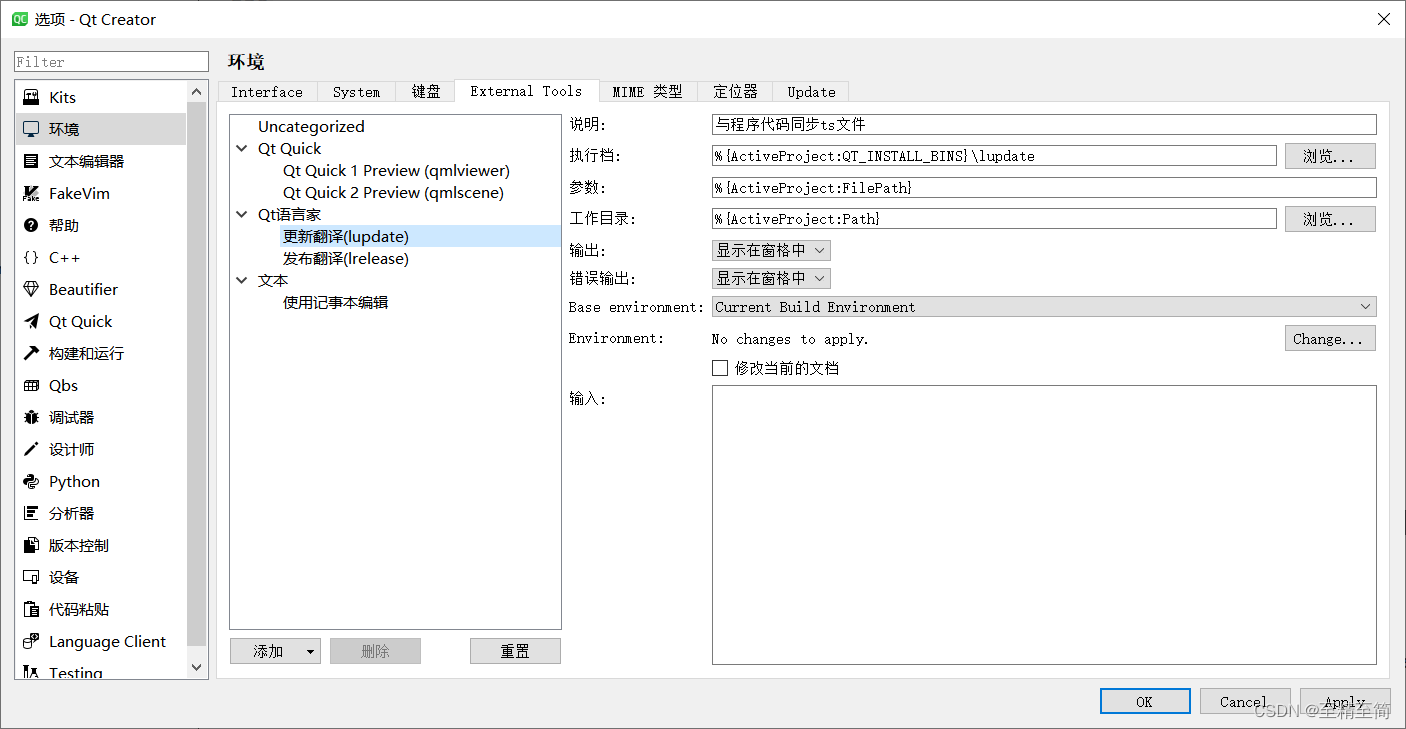Click inside the Filter search field
1406x729 pixels.
point(110,61)
